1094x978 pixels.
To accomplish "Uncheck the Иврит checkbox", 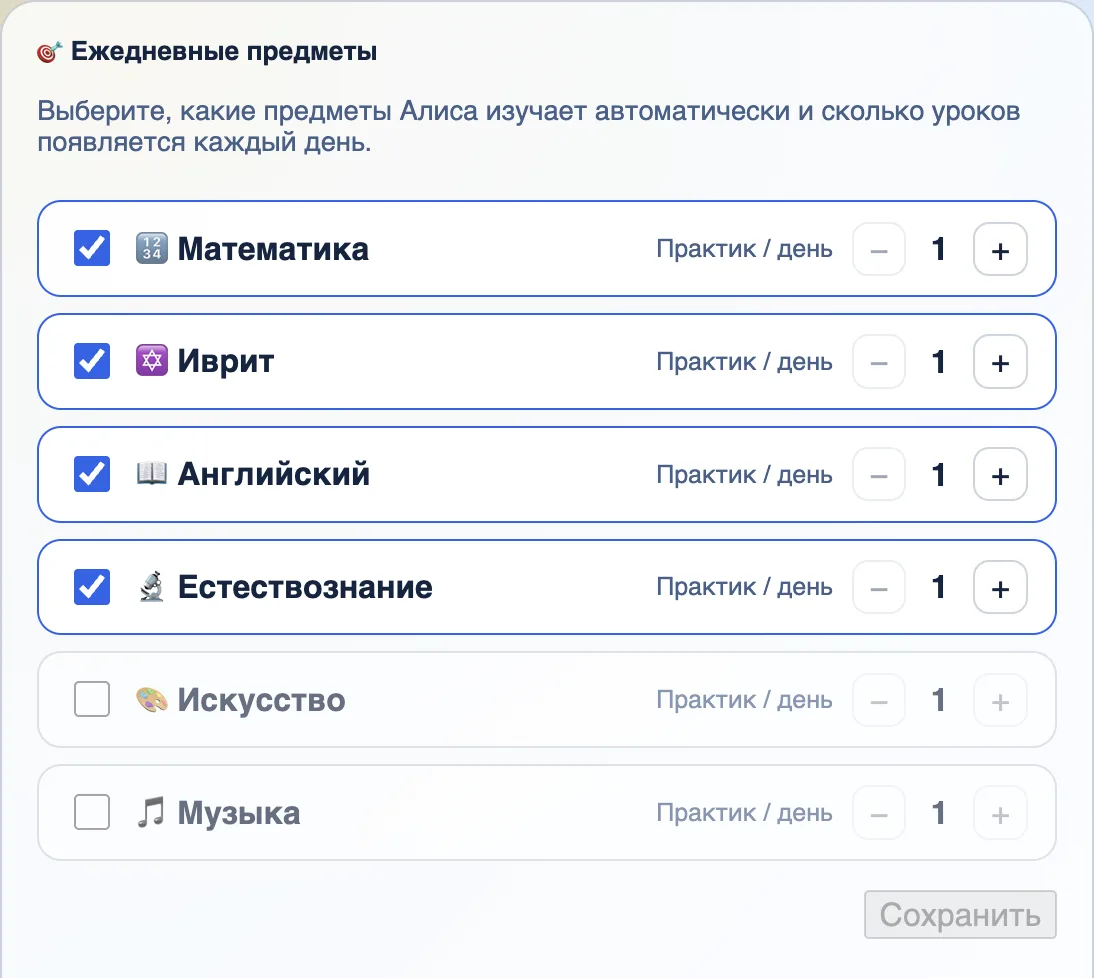I will [x=92, y=361].
